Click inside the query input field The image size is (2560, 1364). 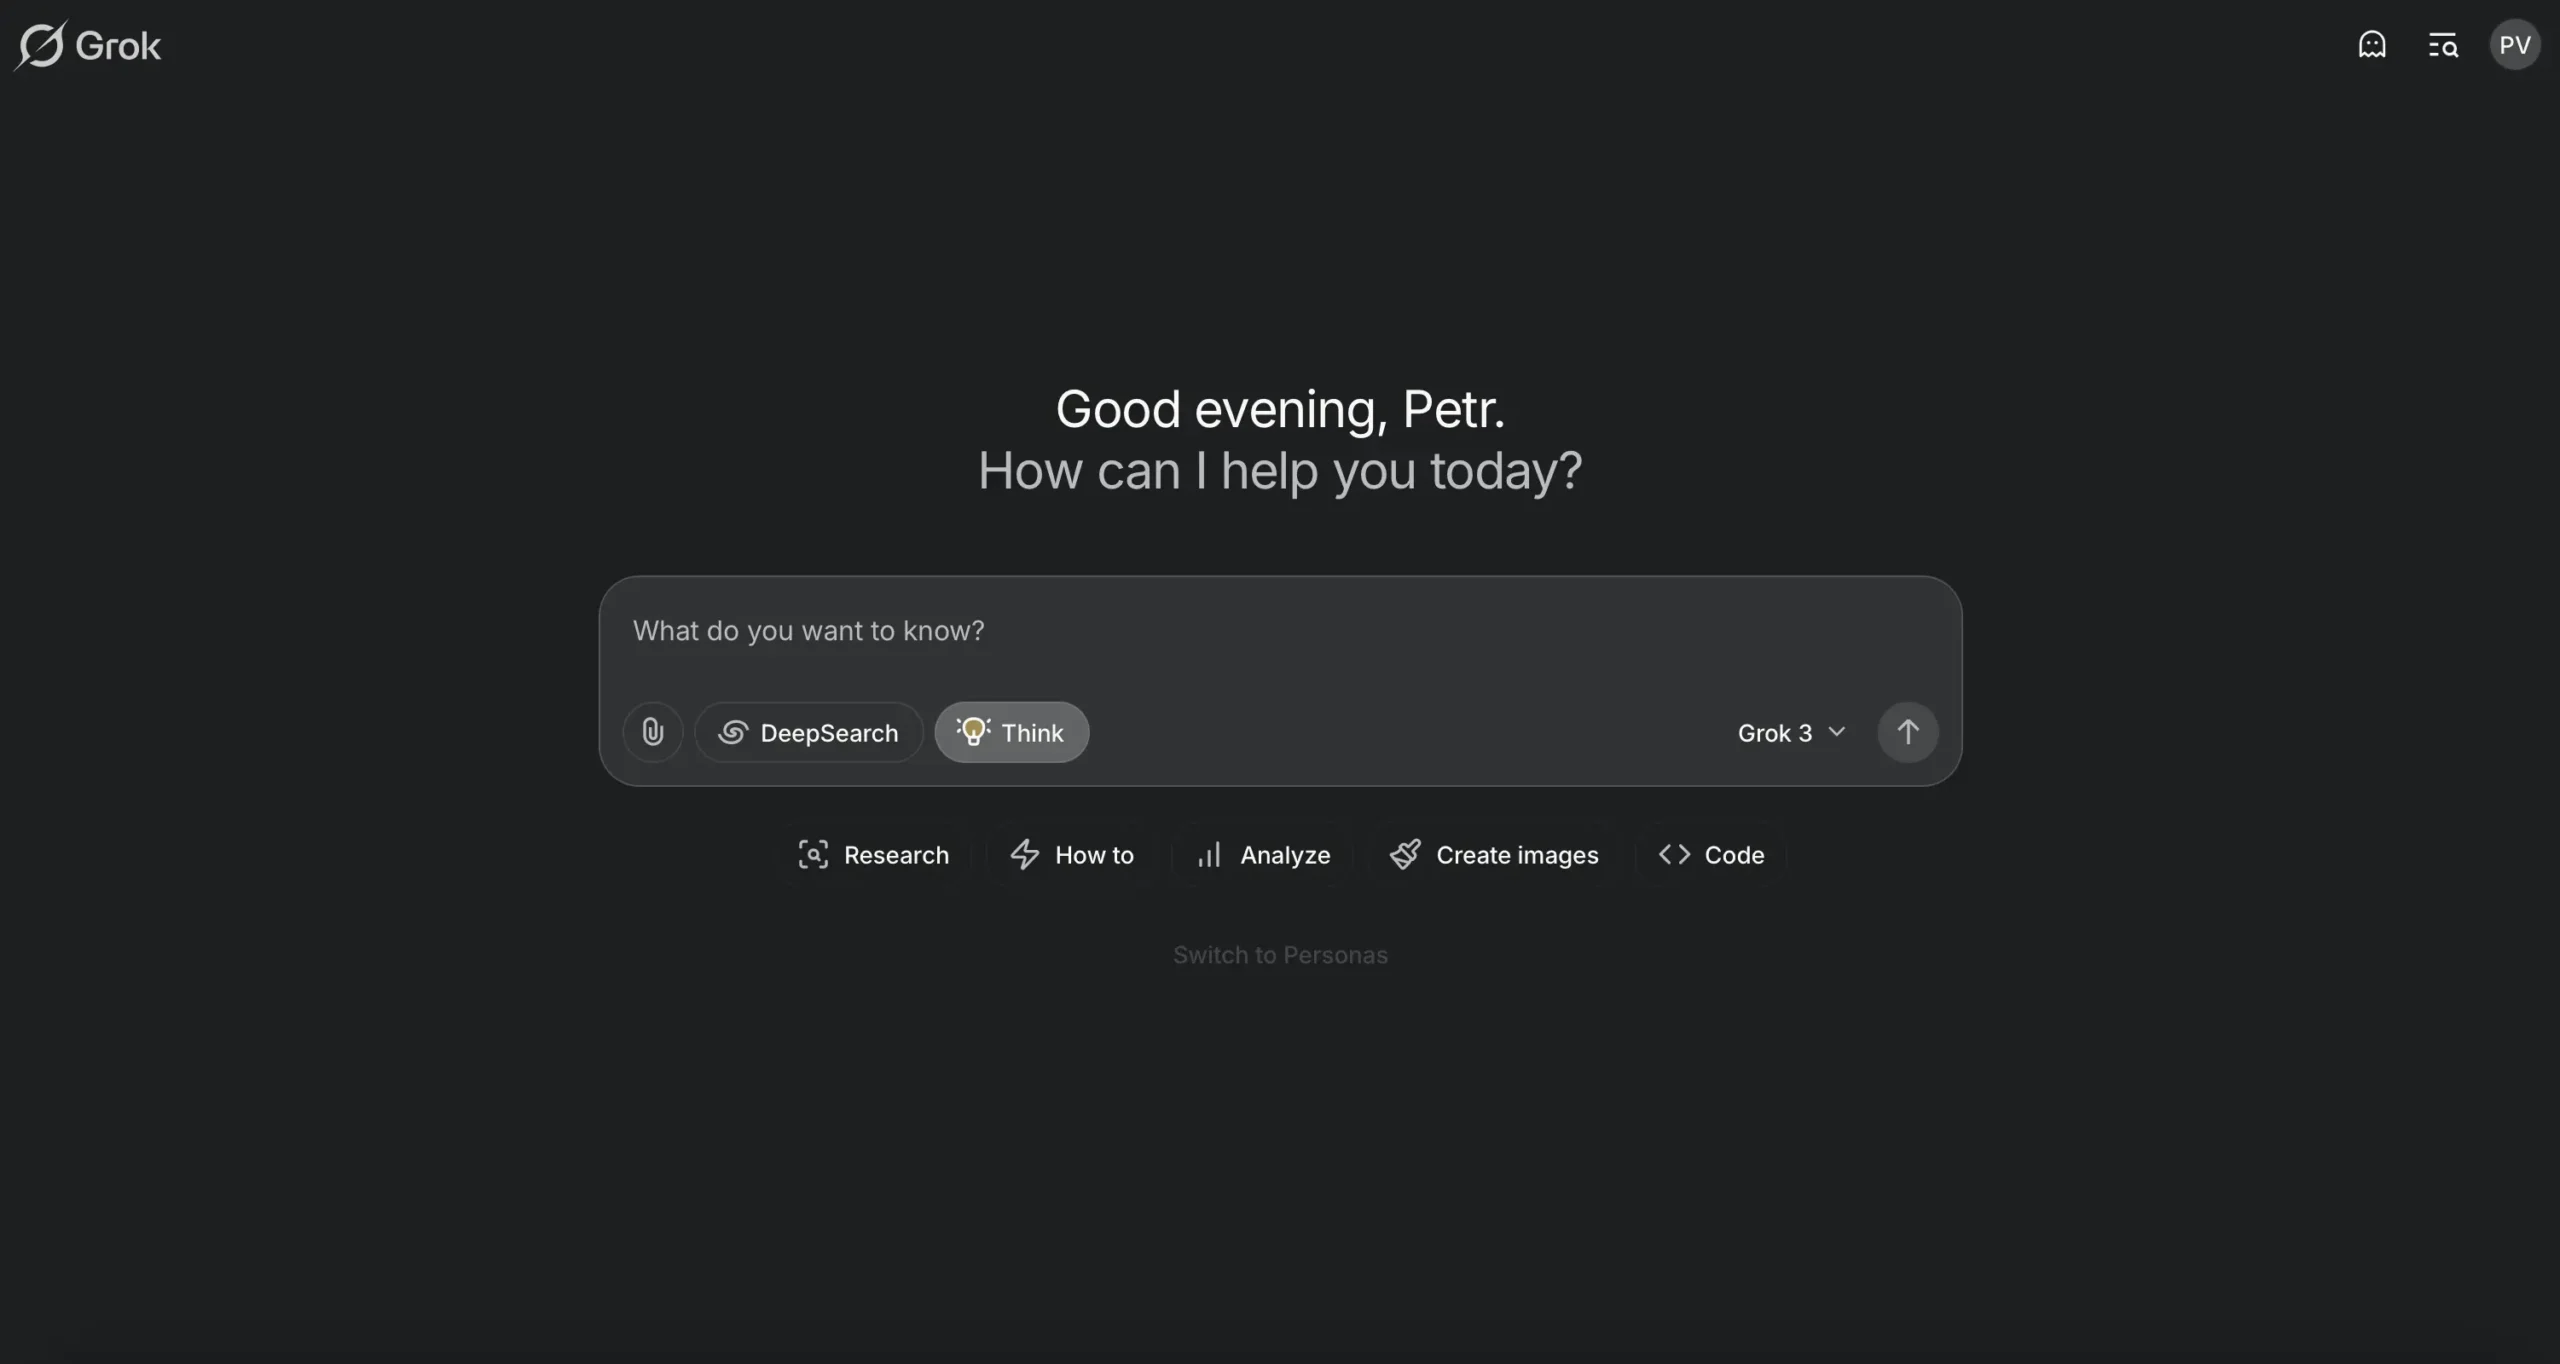(x=1280, y=630)
